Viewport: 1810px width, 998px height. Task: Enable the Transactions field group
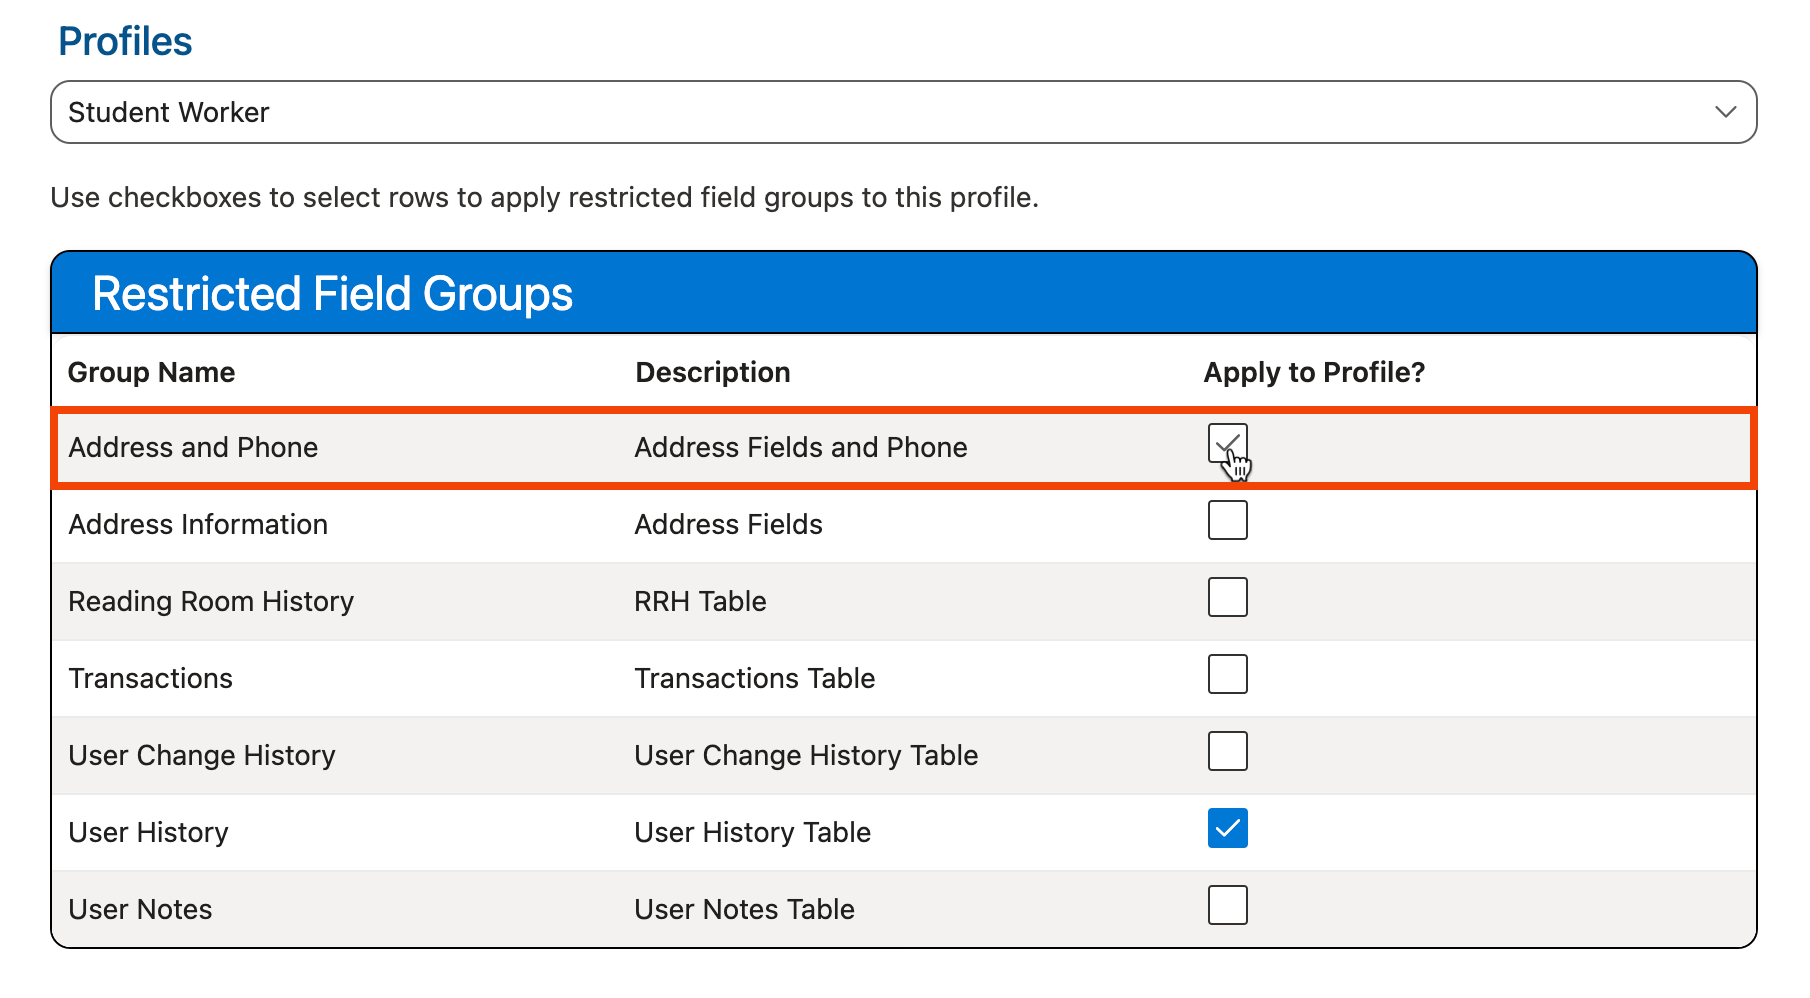click(x=1227, y=674)
